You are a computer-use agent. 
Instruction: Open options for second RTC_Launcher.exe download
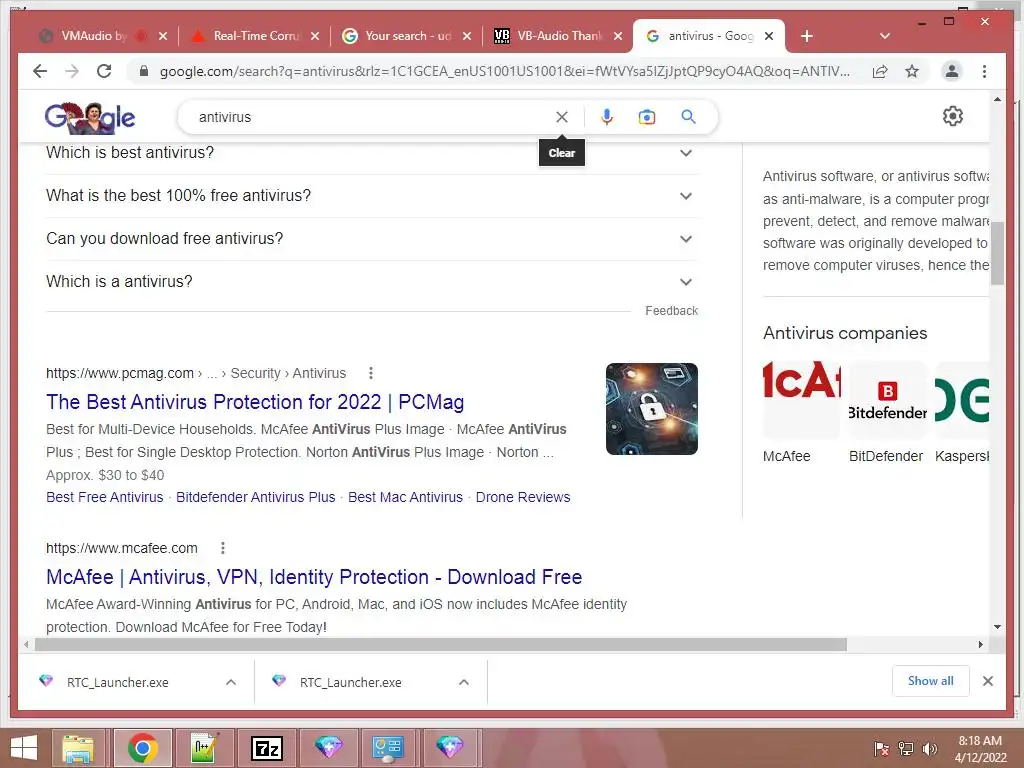[x=464, y=682]
